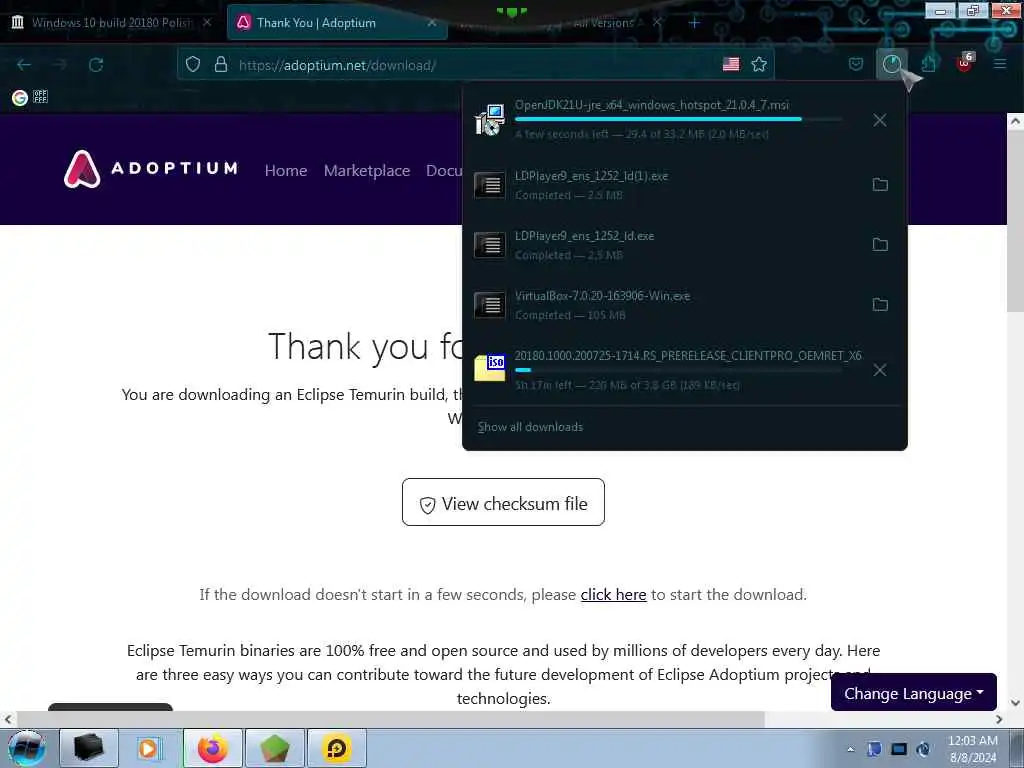Click the ISO file icon in downloads
1024x768 pixels.
pyautogui.click(x=490, y=368)
